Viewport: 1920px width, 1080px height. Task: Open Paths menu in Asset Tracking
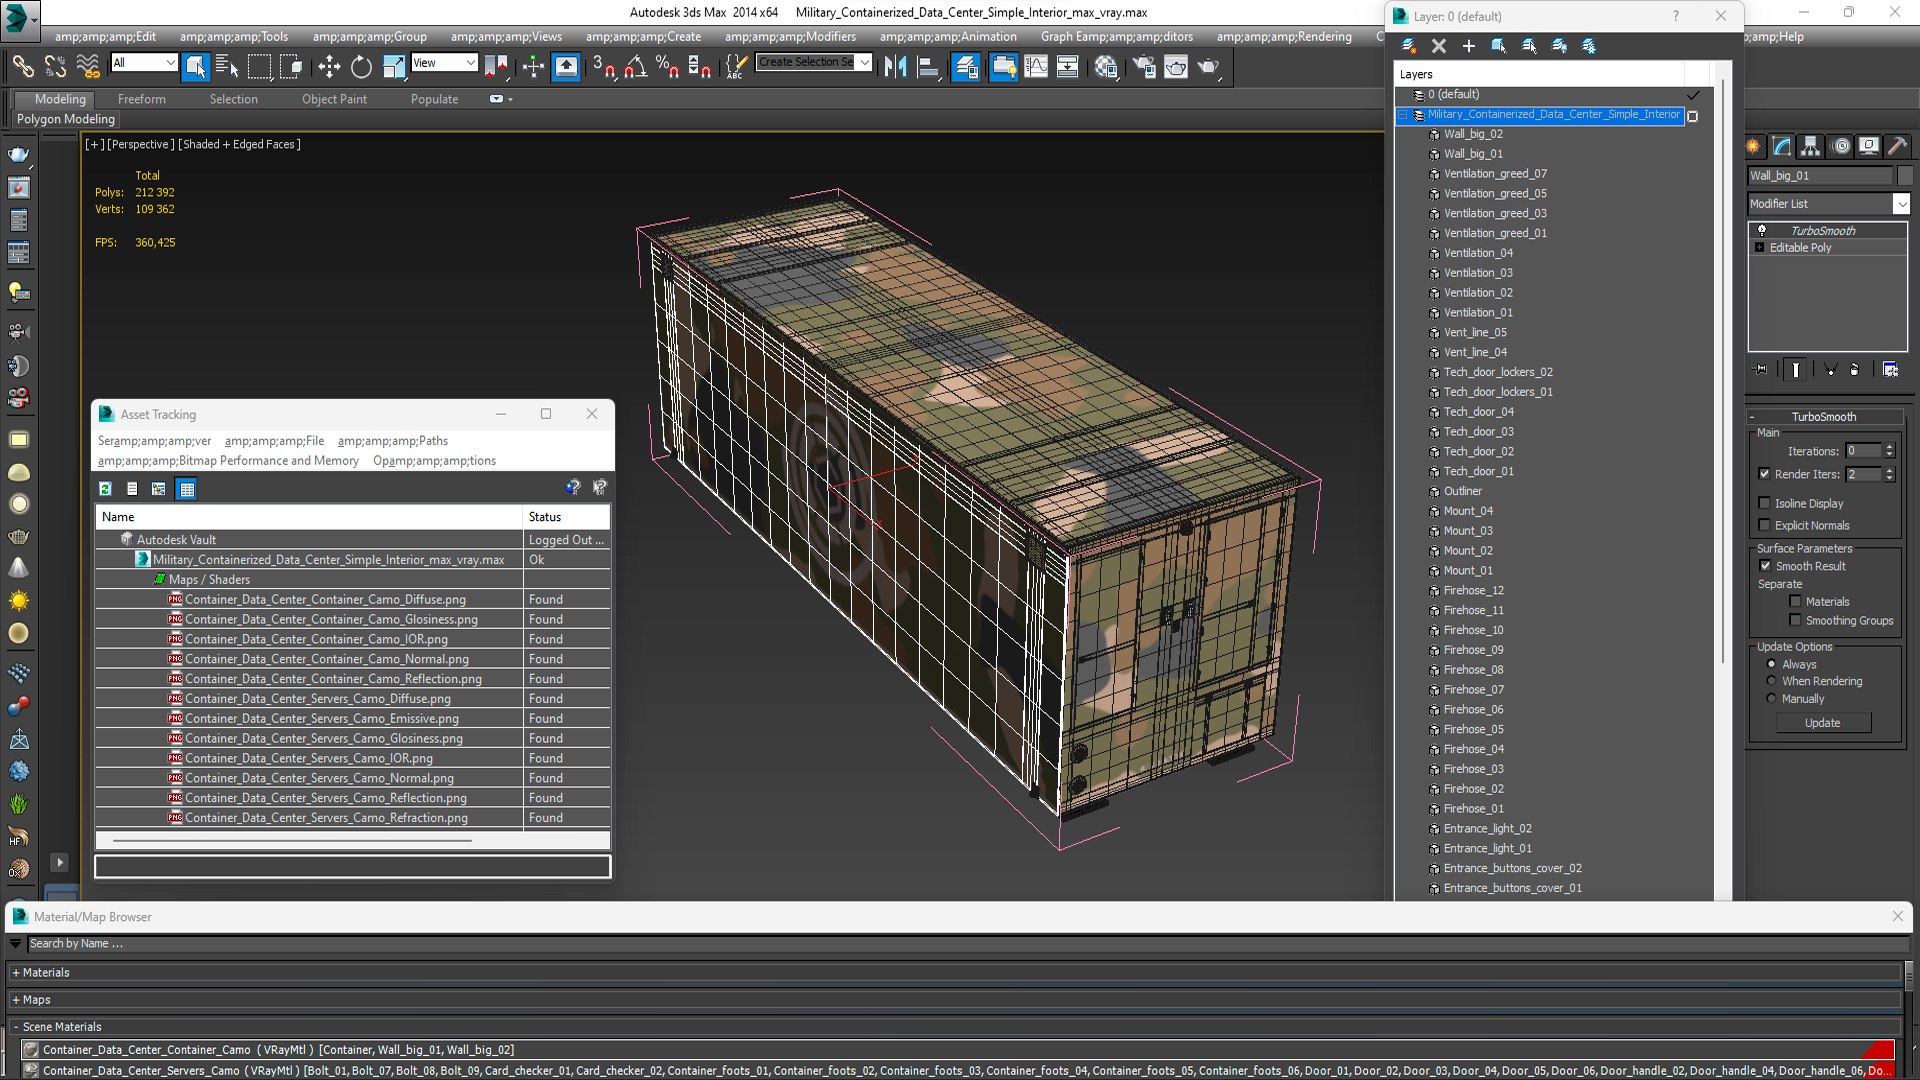click(392, 440)
